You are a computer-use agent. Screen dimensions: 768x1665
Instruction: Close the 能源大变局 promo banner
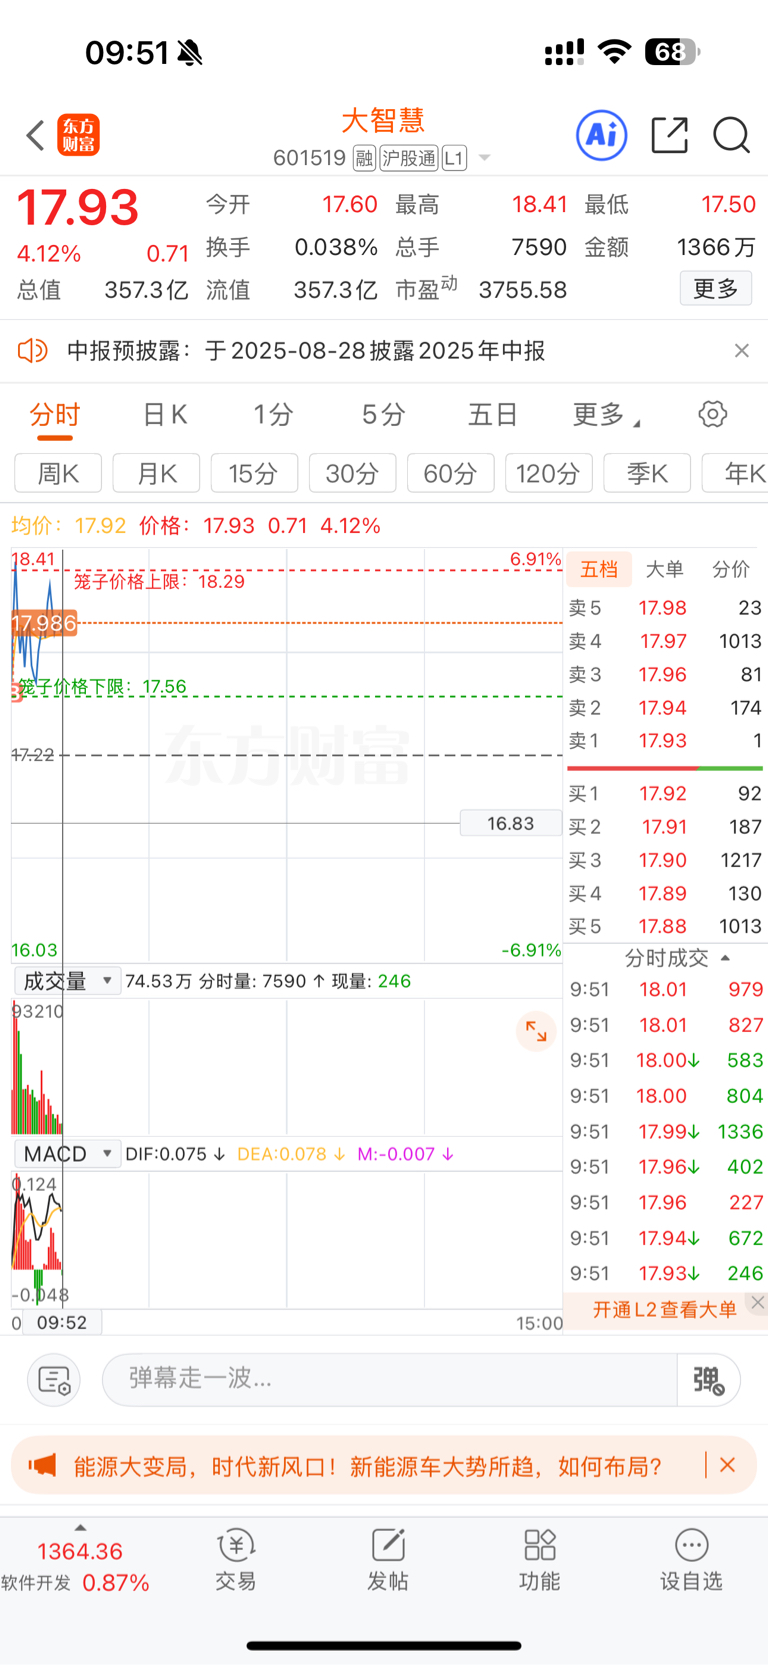(728, 1465)
